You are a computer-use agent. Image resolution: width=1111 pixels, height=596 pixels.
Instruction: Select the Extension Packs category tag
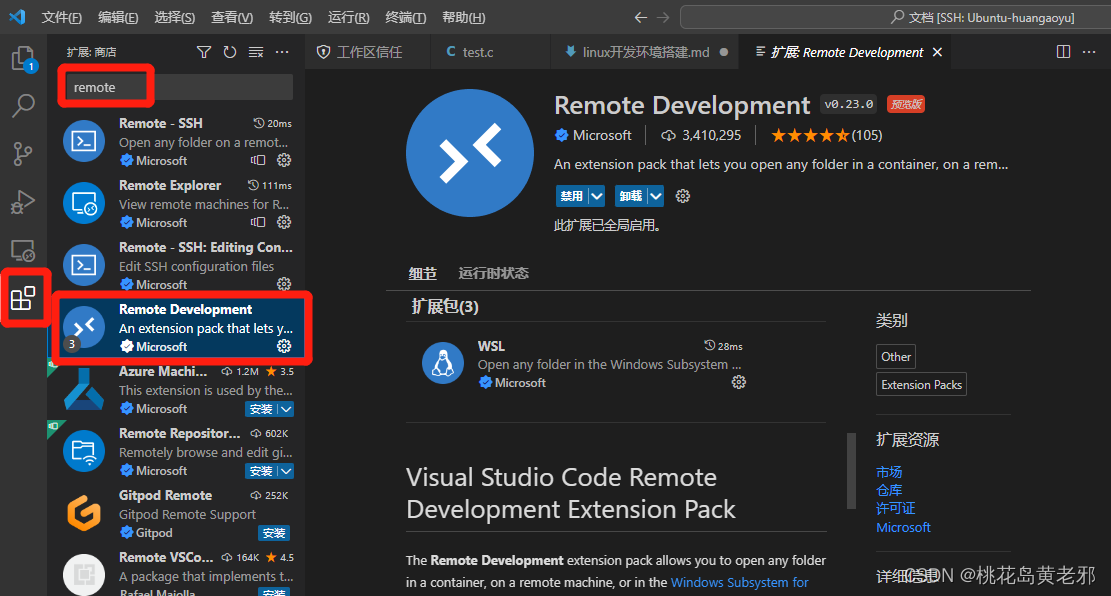[x=921, y=384]
